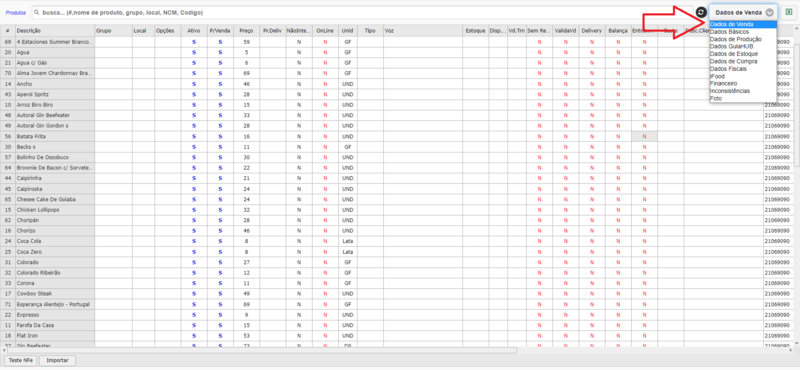Select the Chicken Lollipops row
The width and height of the screenshot is (800, 370).
pyautogui.click(x=55, y=210)
